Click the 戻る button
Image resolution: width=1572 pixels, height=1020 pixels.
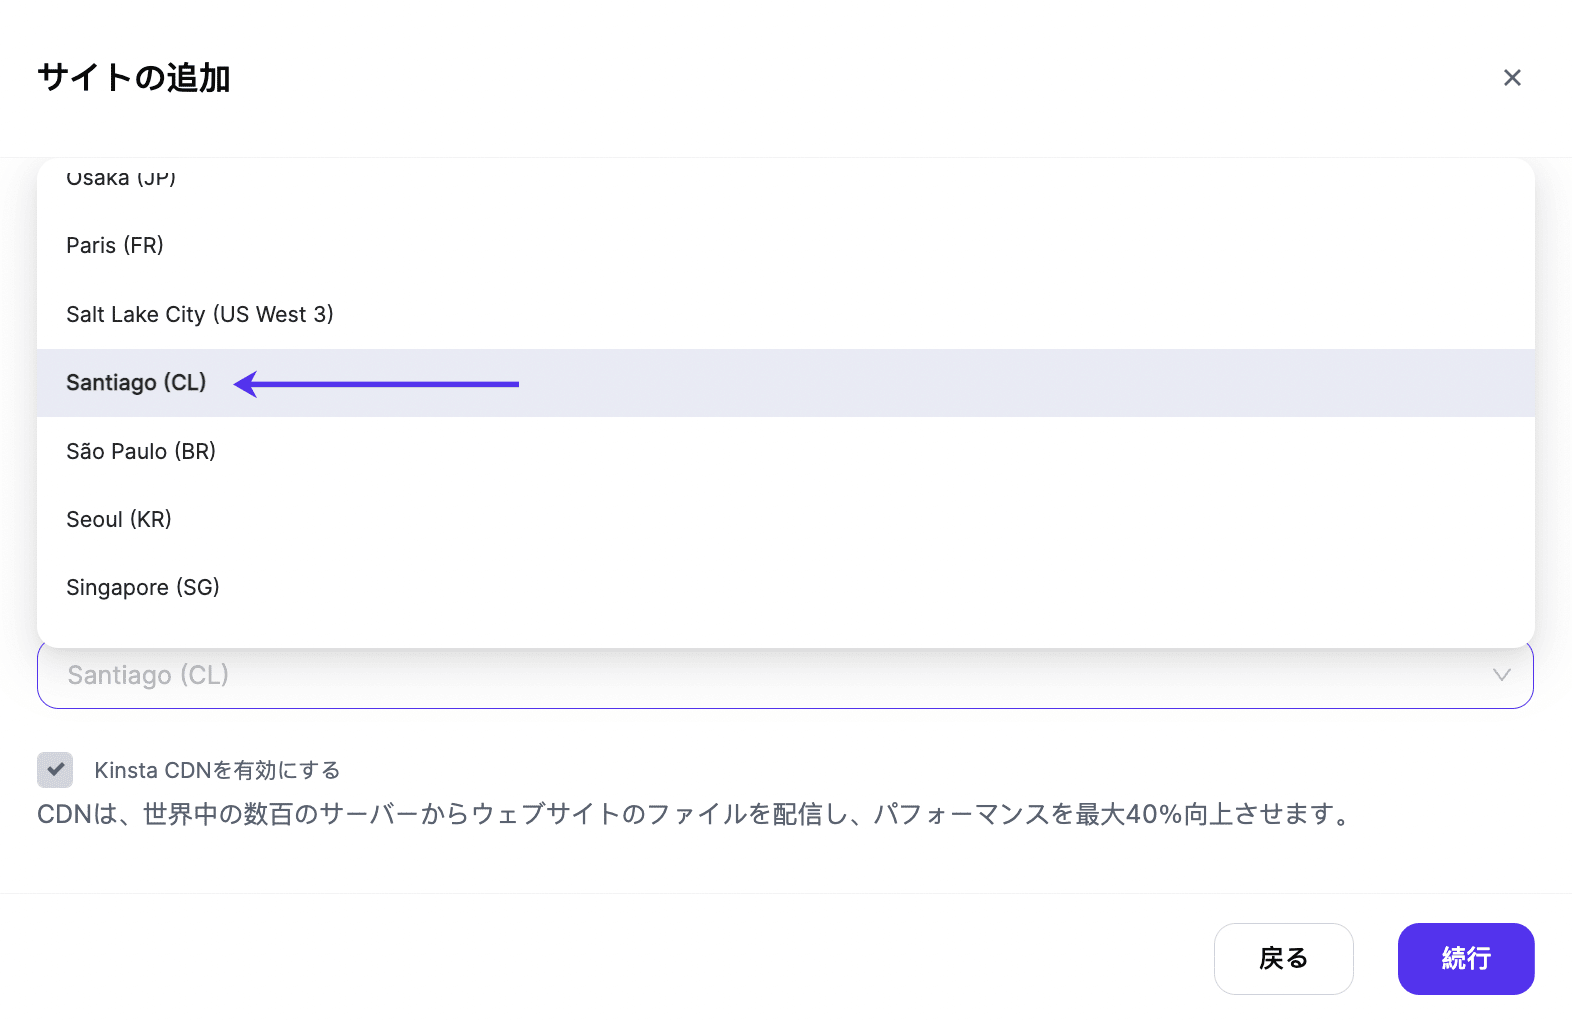click(x=1283, y=958)
